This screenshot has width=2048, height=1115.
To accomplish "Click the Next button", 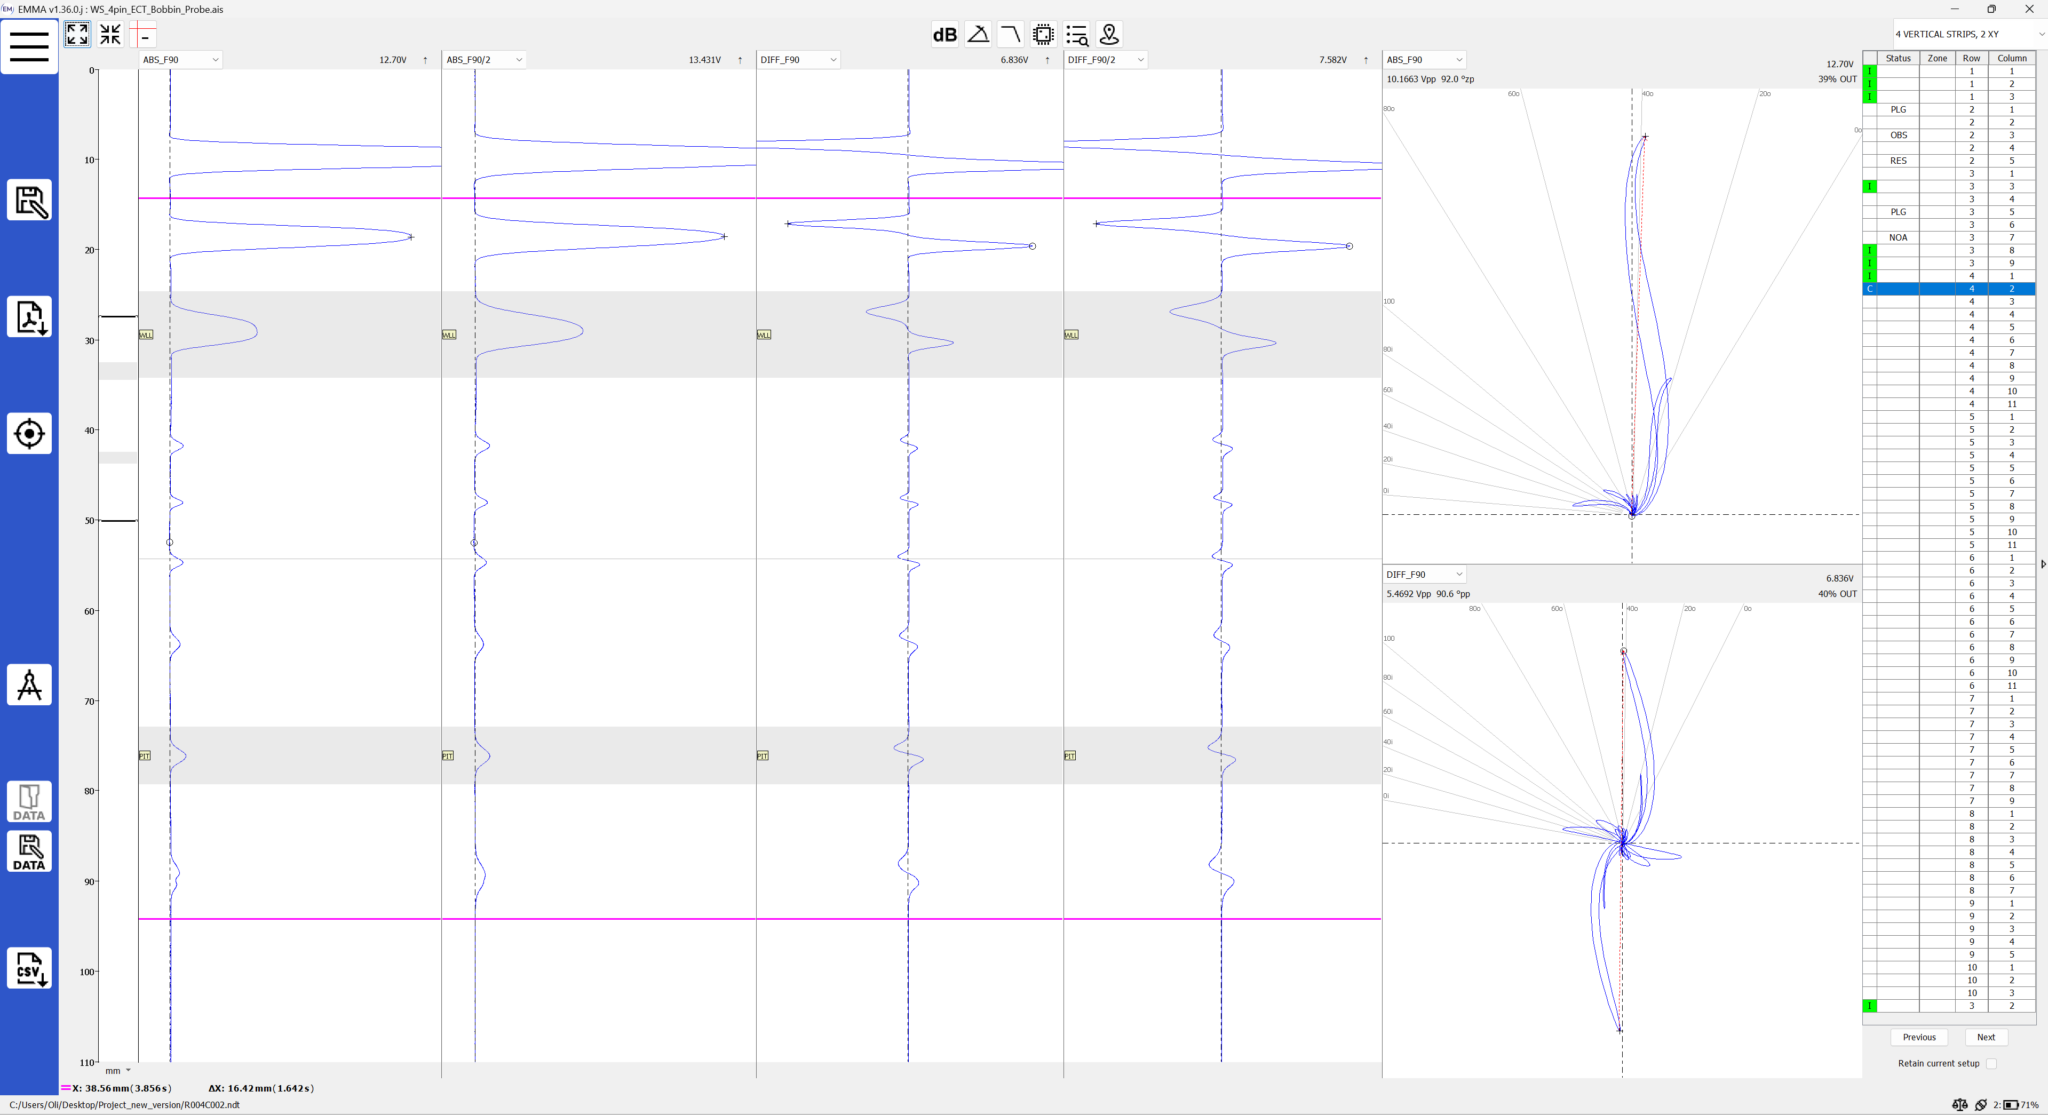I will (x=1986, y=1037).
